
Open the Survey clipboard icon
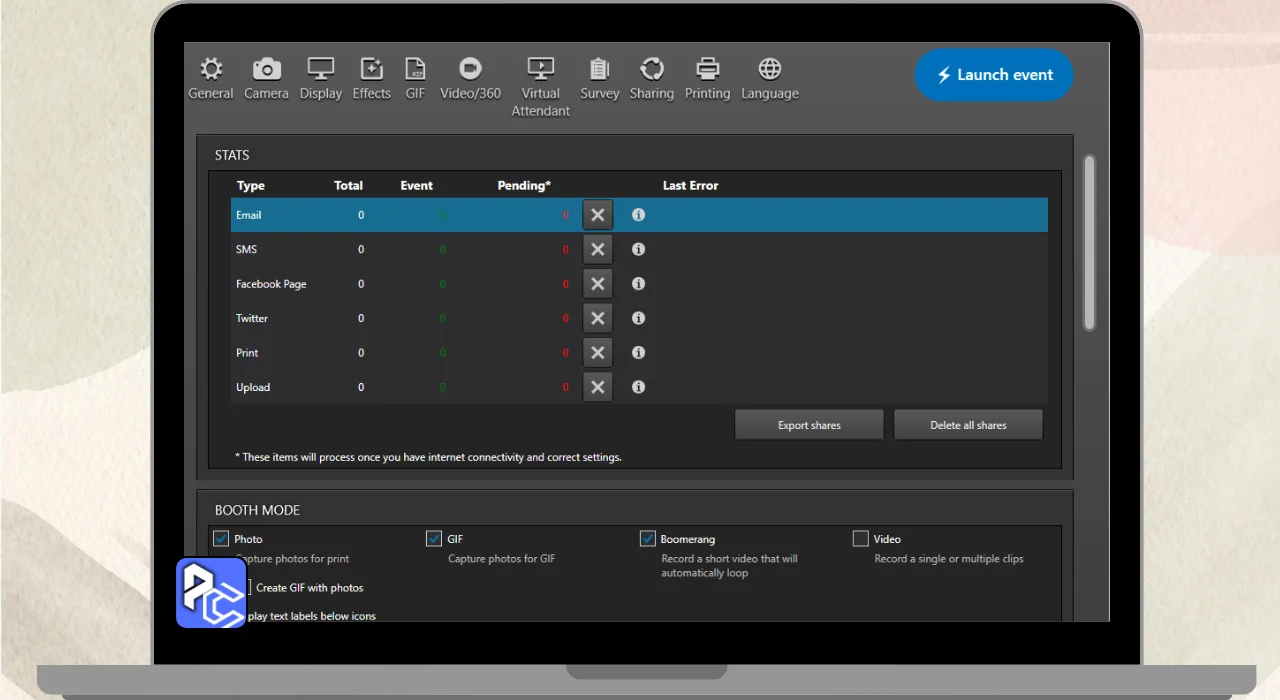point(599,69)
